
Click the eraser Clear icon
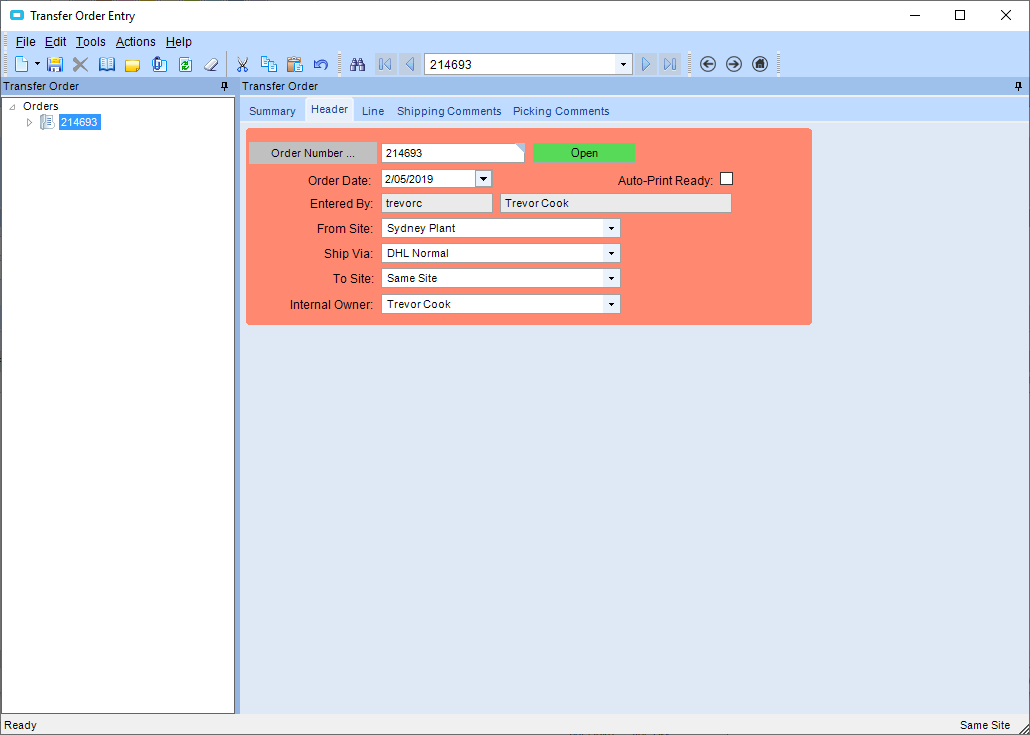tap(211, 64)
